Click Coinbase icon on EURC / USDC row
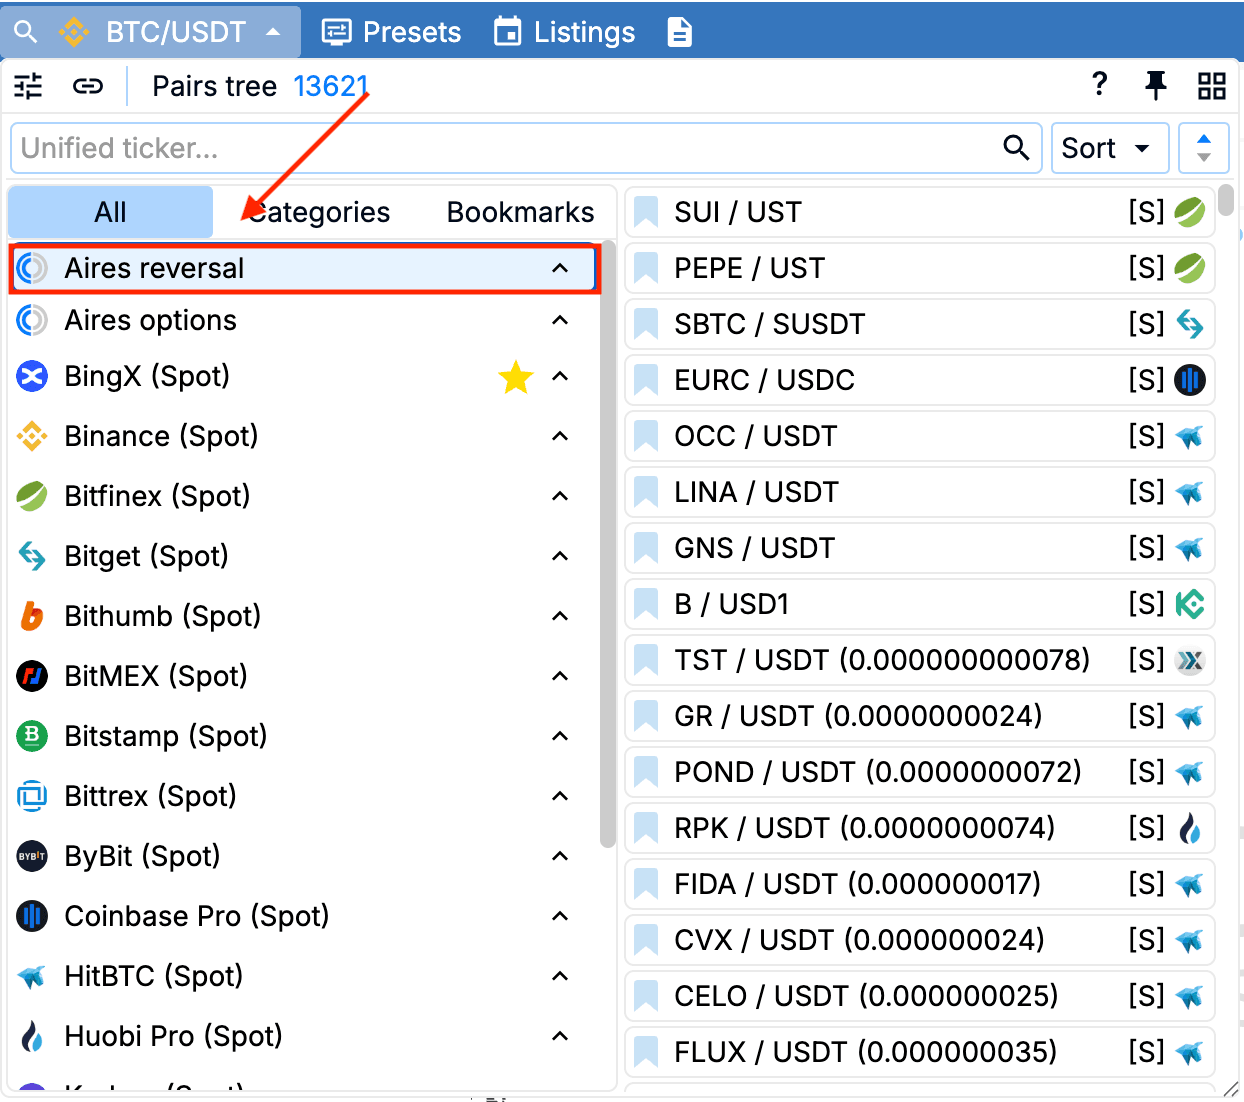The image size is (1244, 1102). 1190,380
